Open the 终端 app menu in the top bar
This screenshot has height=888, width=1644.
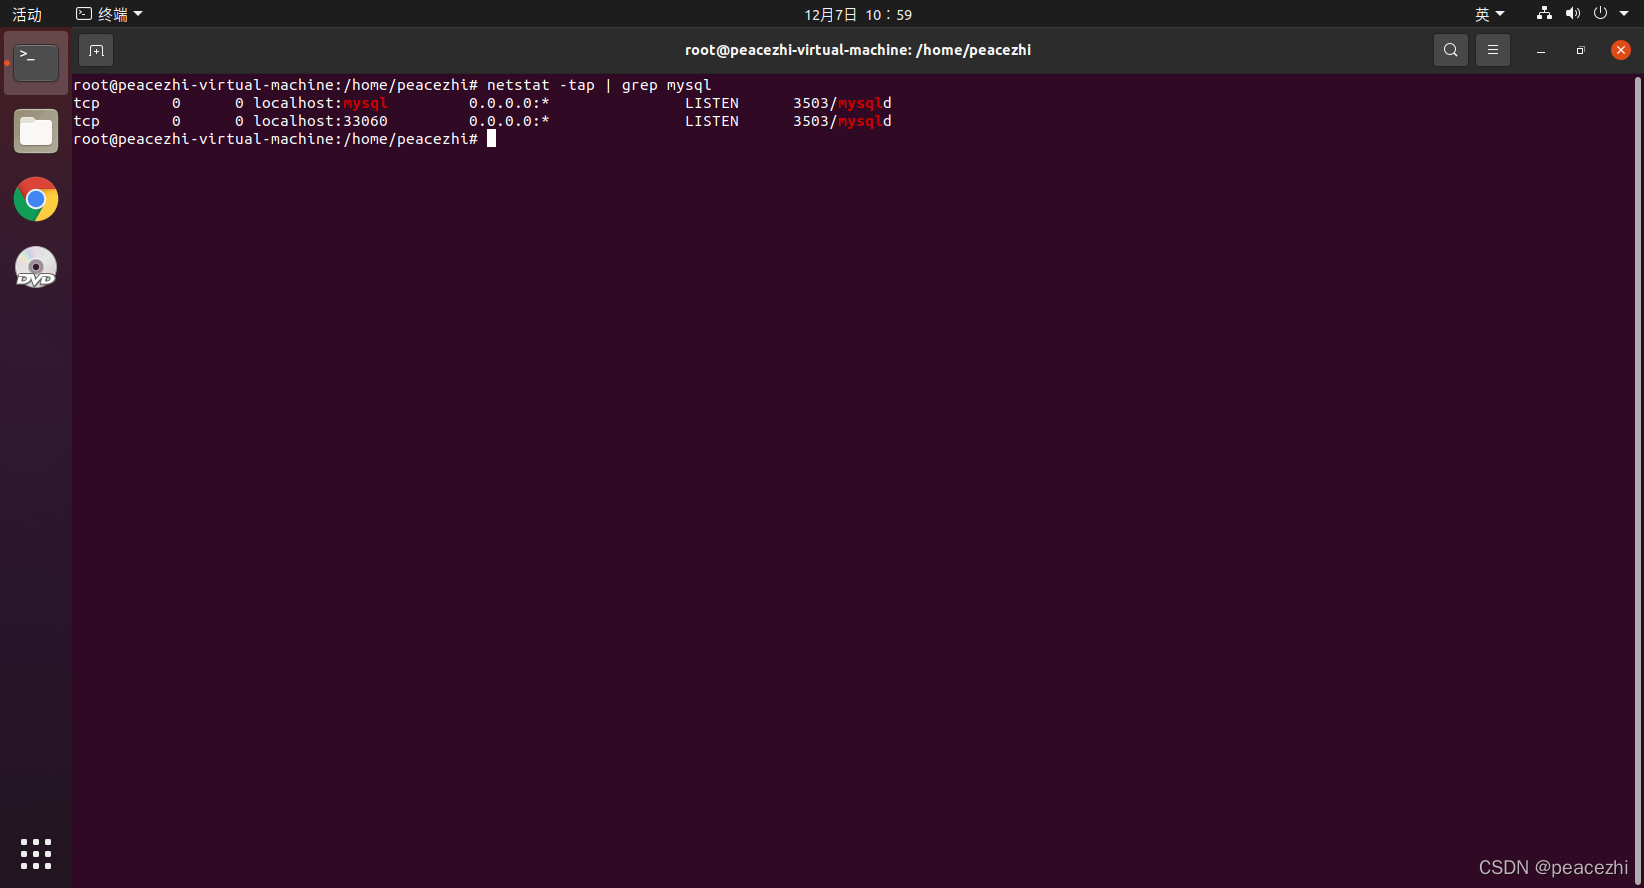(110, 14)
